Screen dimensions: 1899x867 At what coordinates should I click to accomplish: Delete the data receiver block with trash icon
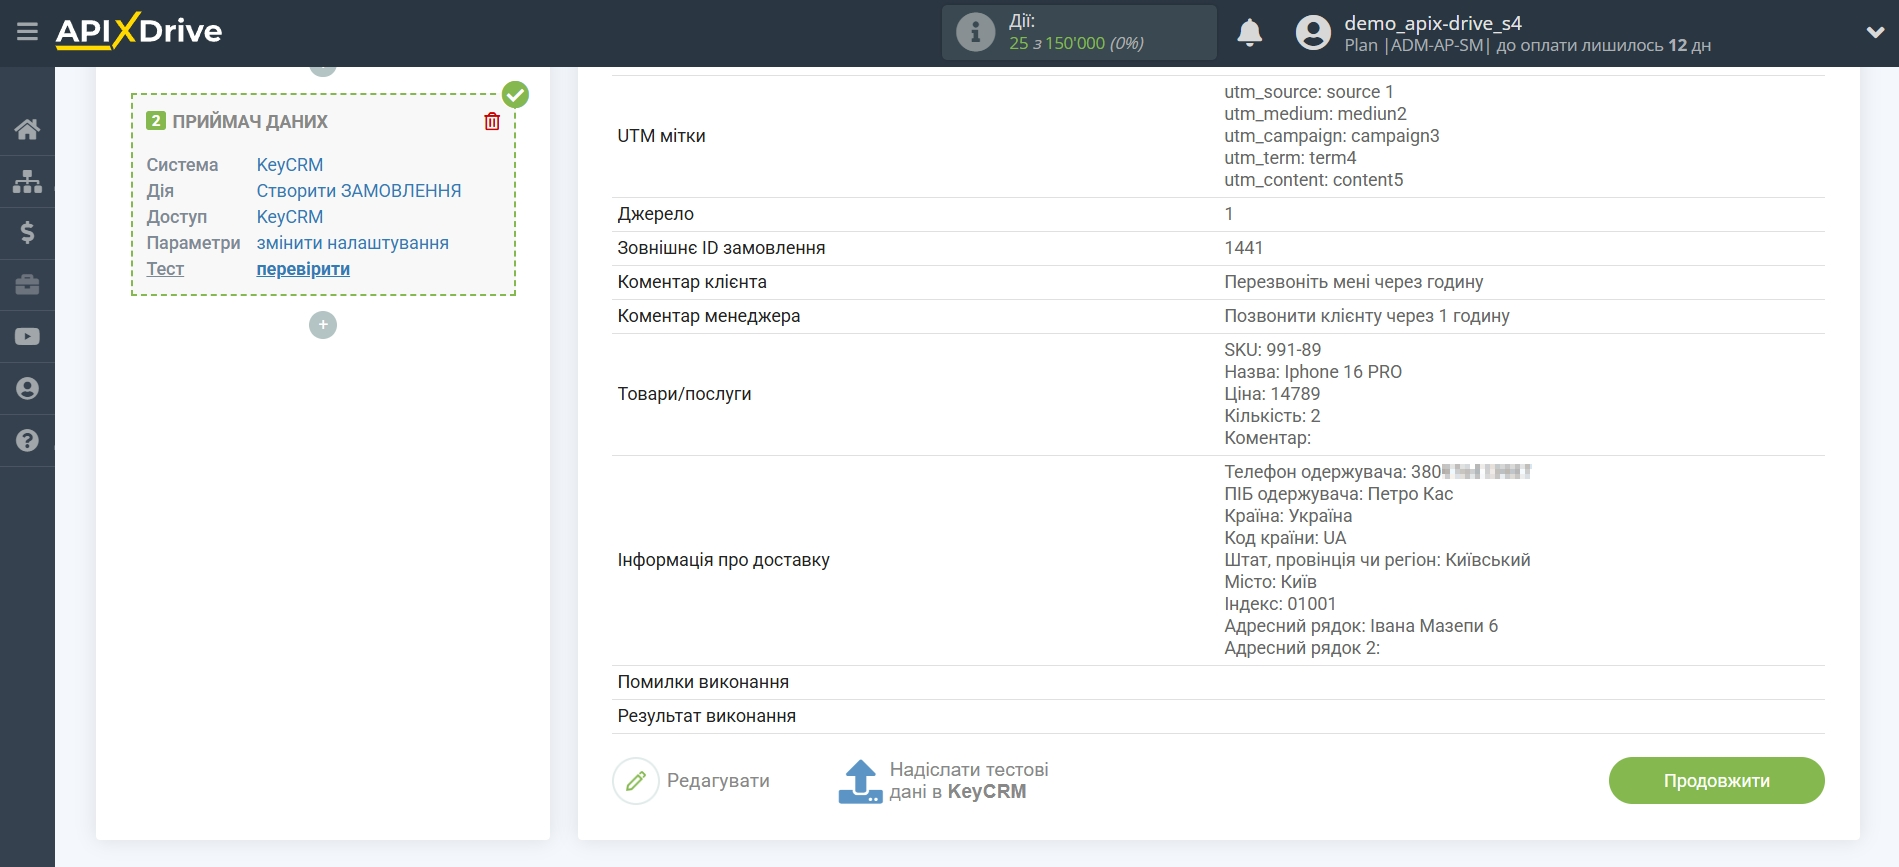[492, 121]
